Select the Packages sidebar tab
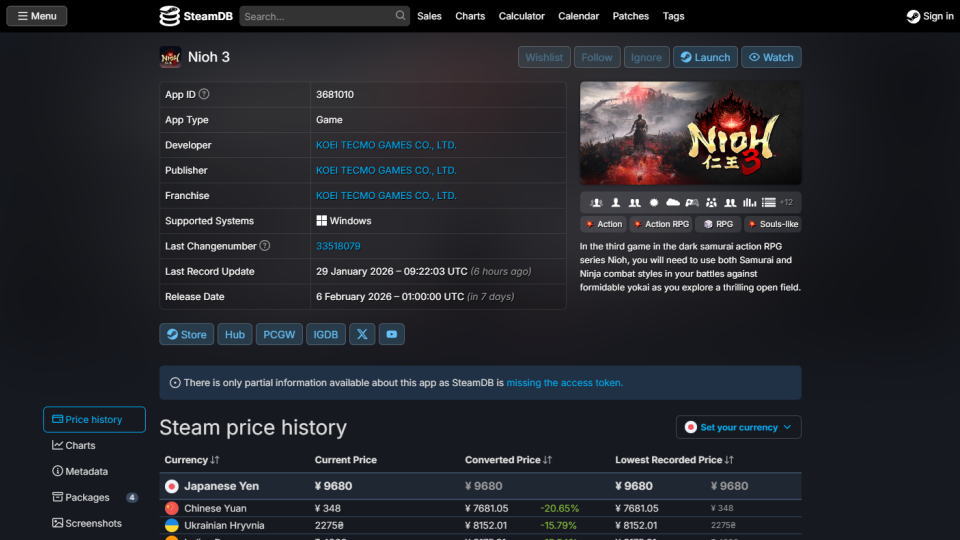960x540 pixels. pos(94,497)
